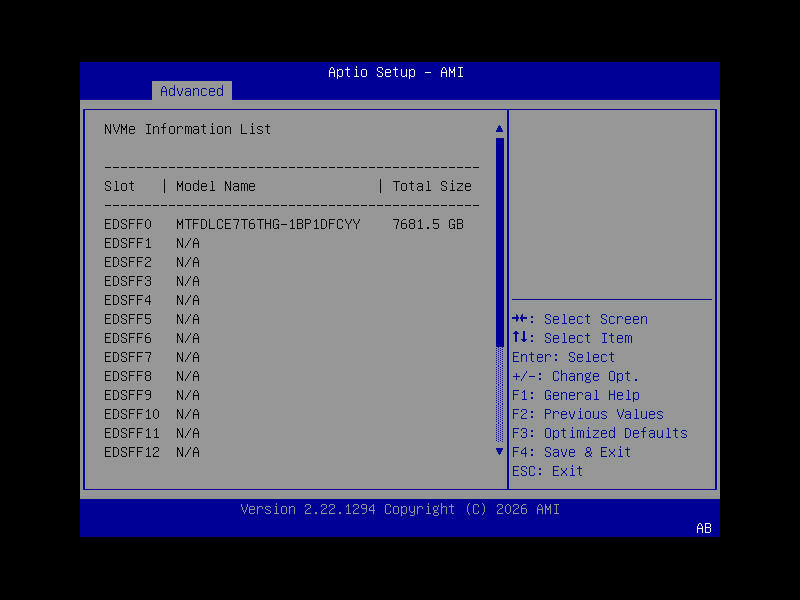Select the EDSFF7 slot row
The height and width of the screenshot is (600, 800).
pos(152,357)
